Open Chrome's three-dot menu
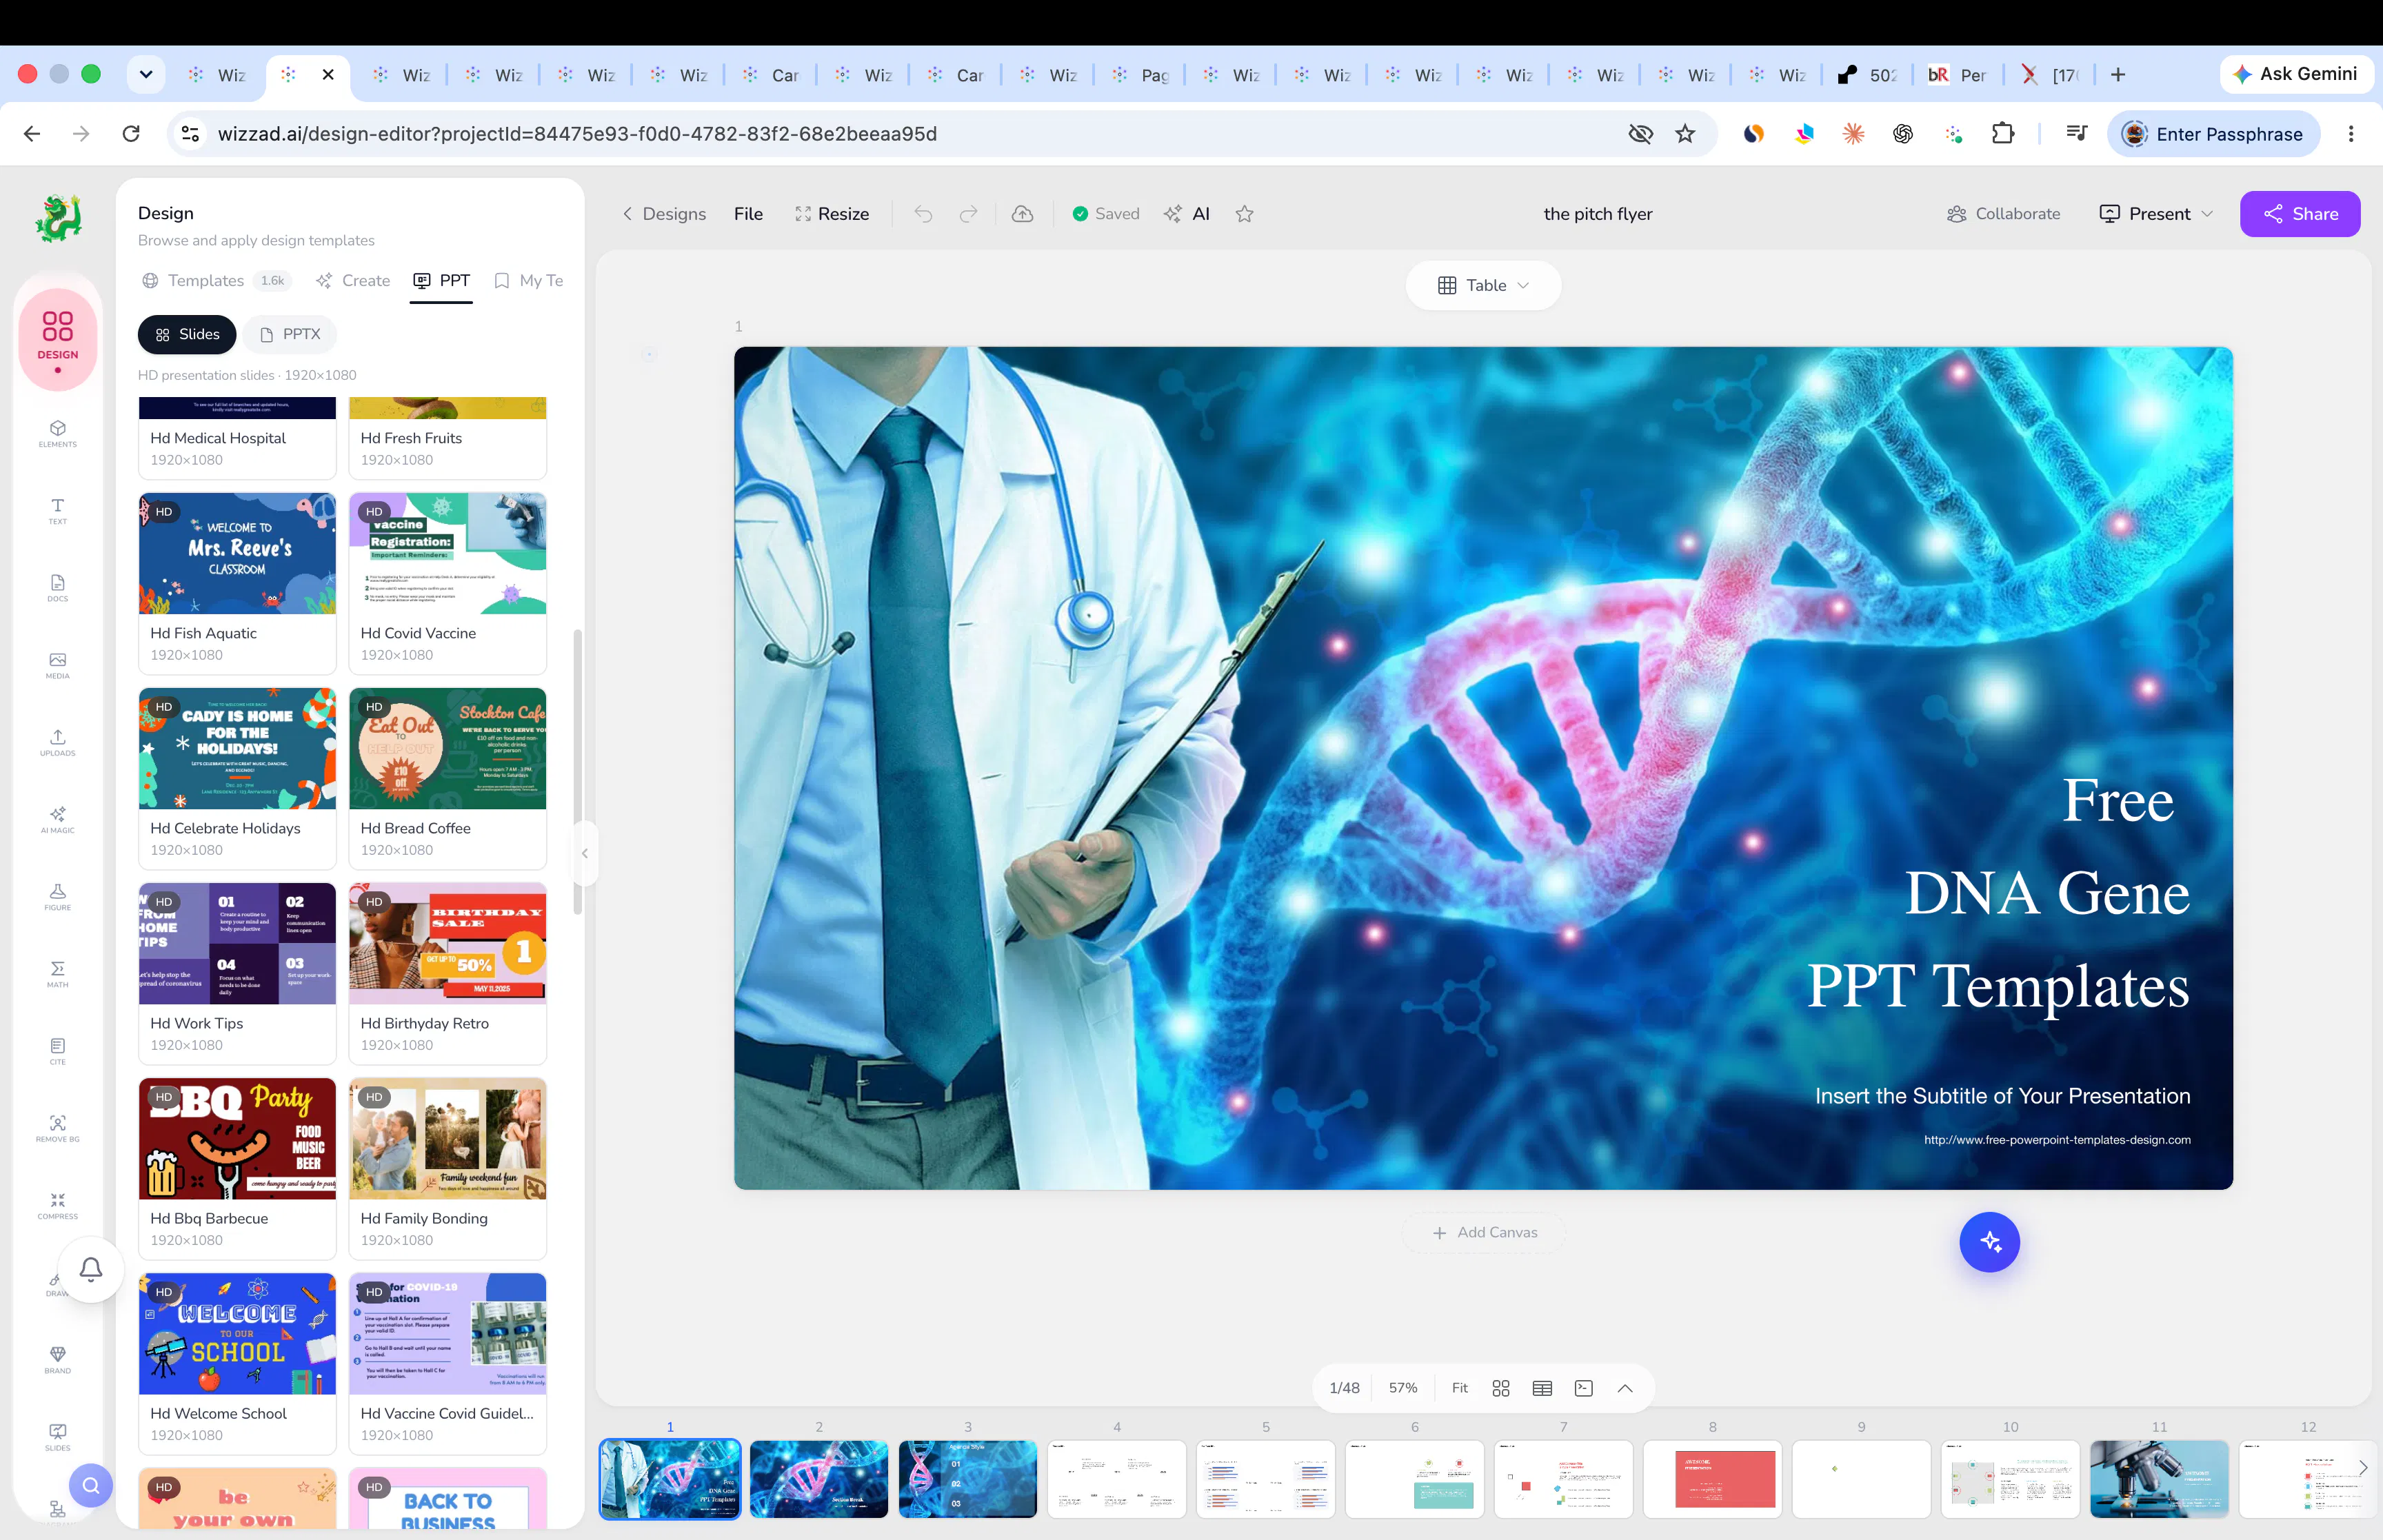The width and height of the screenshot is (2383, 1540). coord(2351,134)
